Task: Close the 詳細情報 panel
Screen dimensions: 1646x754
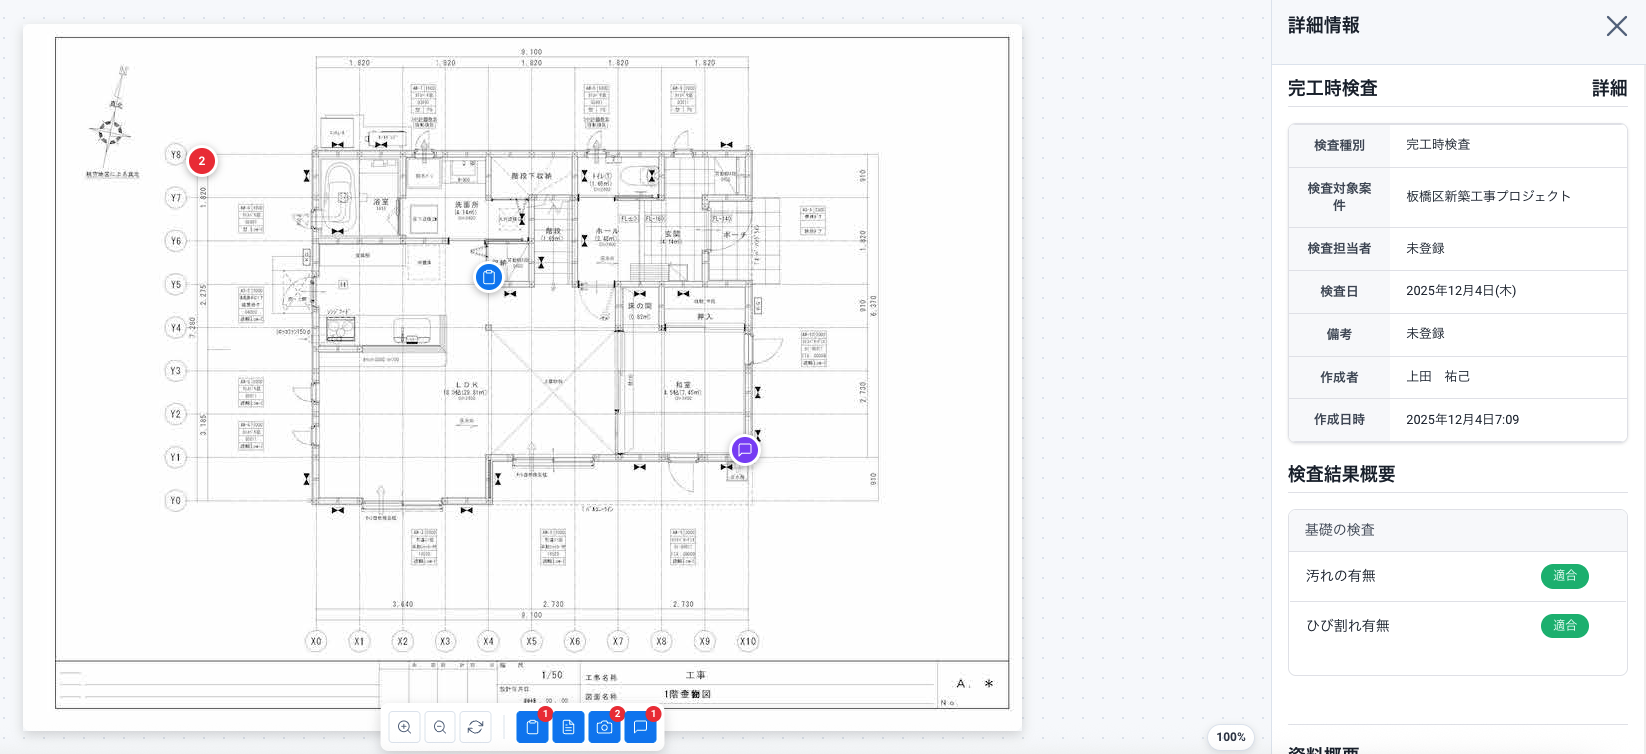Action: (x=1616, y=26)
